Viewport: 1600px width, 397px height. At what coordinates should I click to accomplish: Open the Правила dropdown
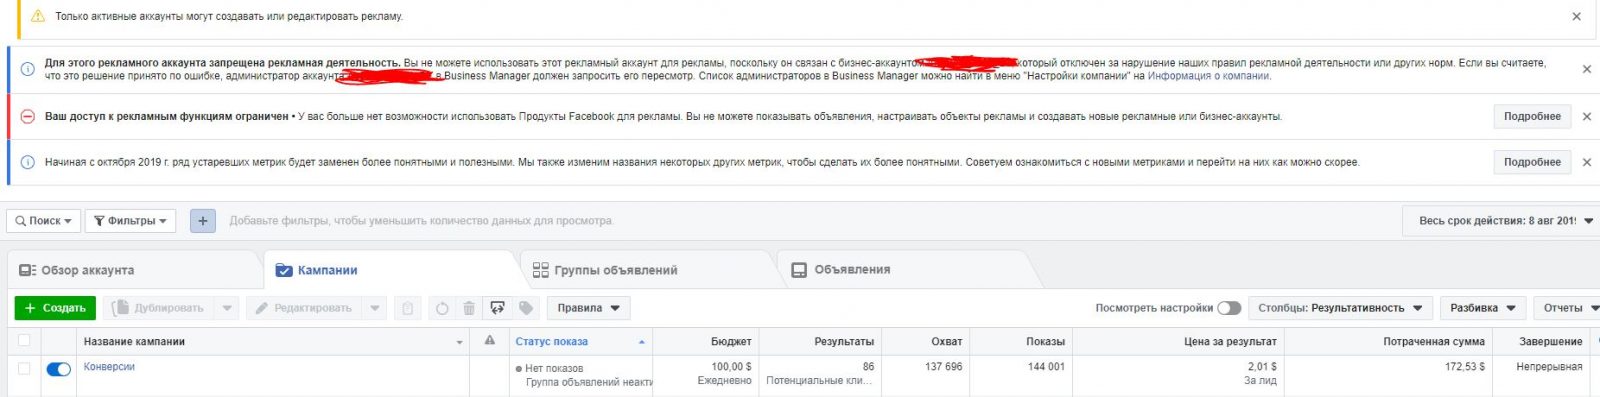(589, 308)
